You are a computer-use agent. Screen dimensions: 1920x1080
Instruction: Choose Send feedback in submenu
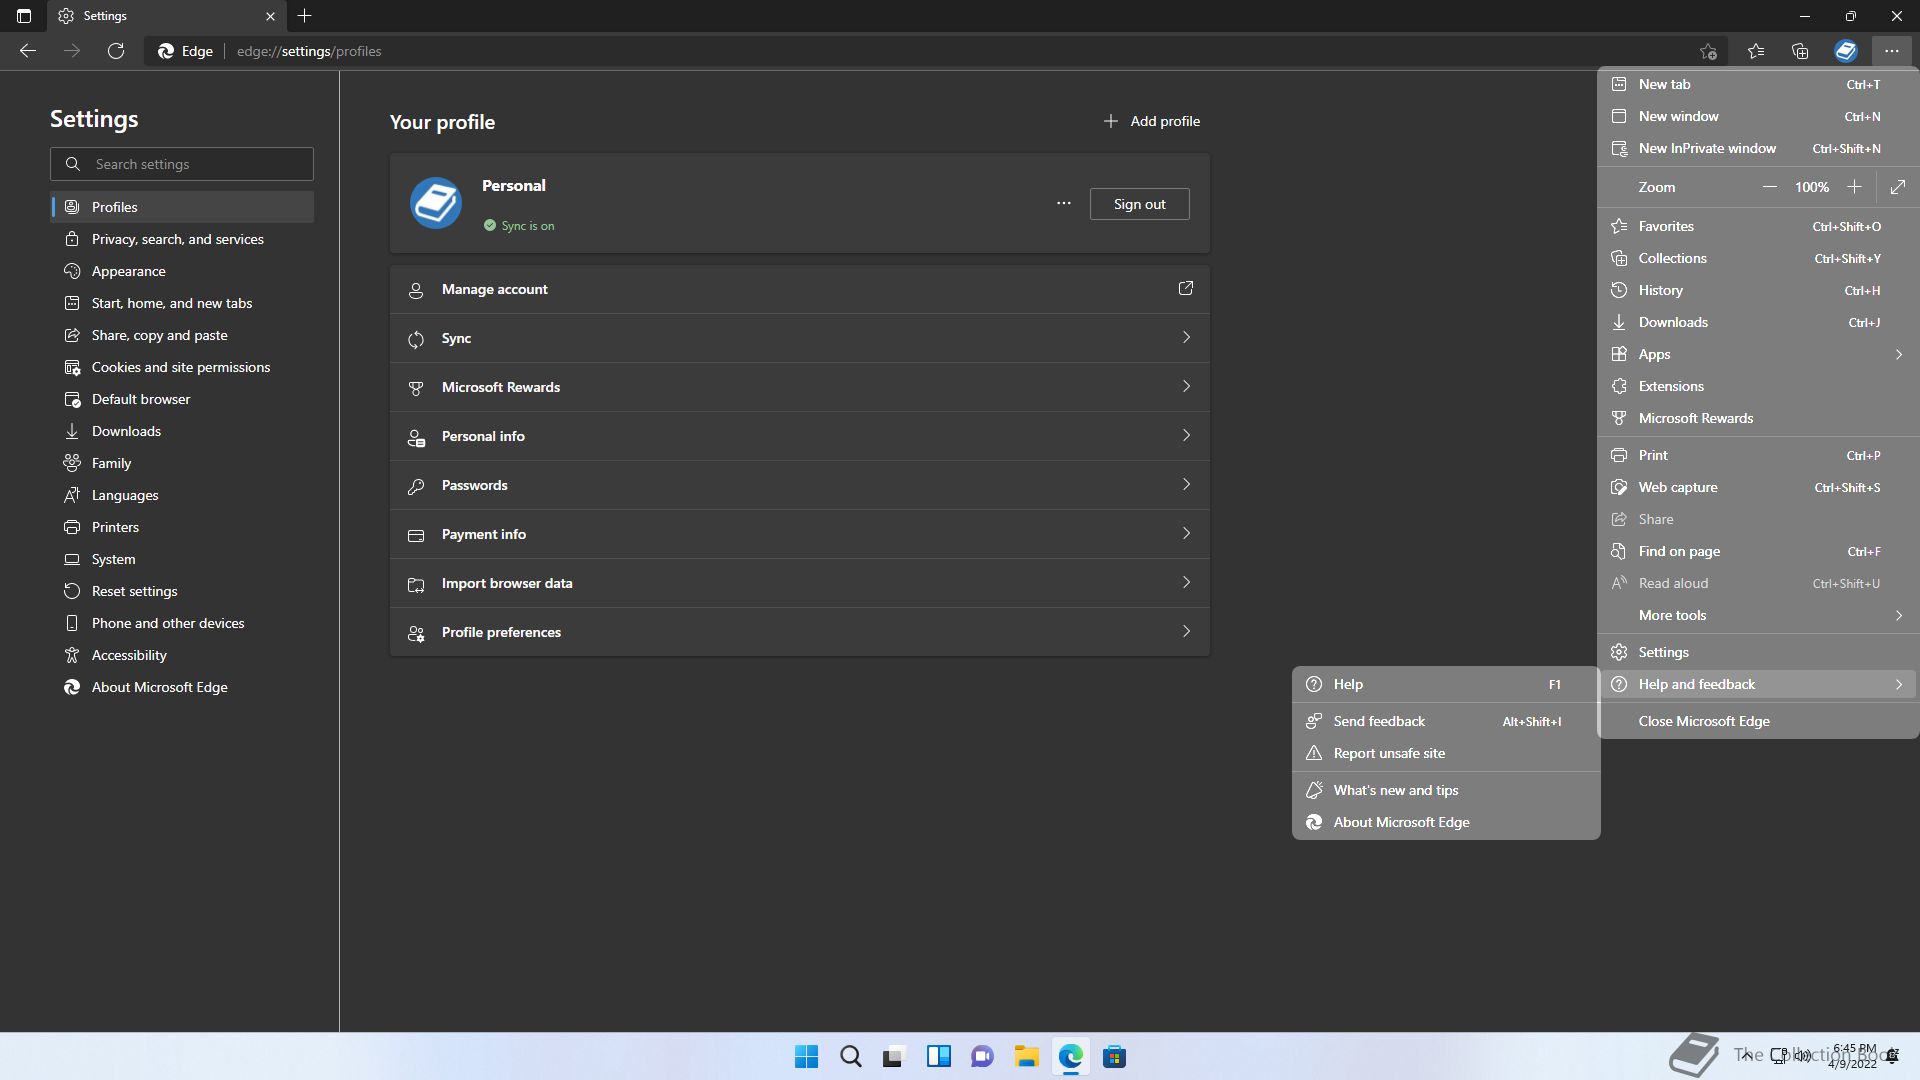1446,721
